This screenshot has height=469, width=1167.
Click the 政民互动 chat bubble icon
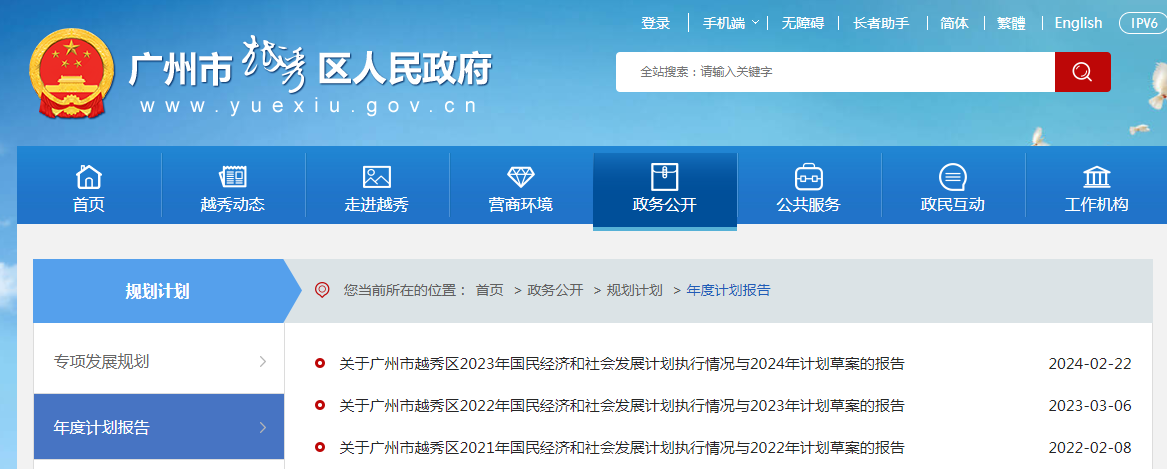coord(952,177)
